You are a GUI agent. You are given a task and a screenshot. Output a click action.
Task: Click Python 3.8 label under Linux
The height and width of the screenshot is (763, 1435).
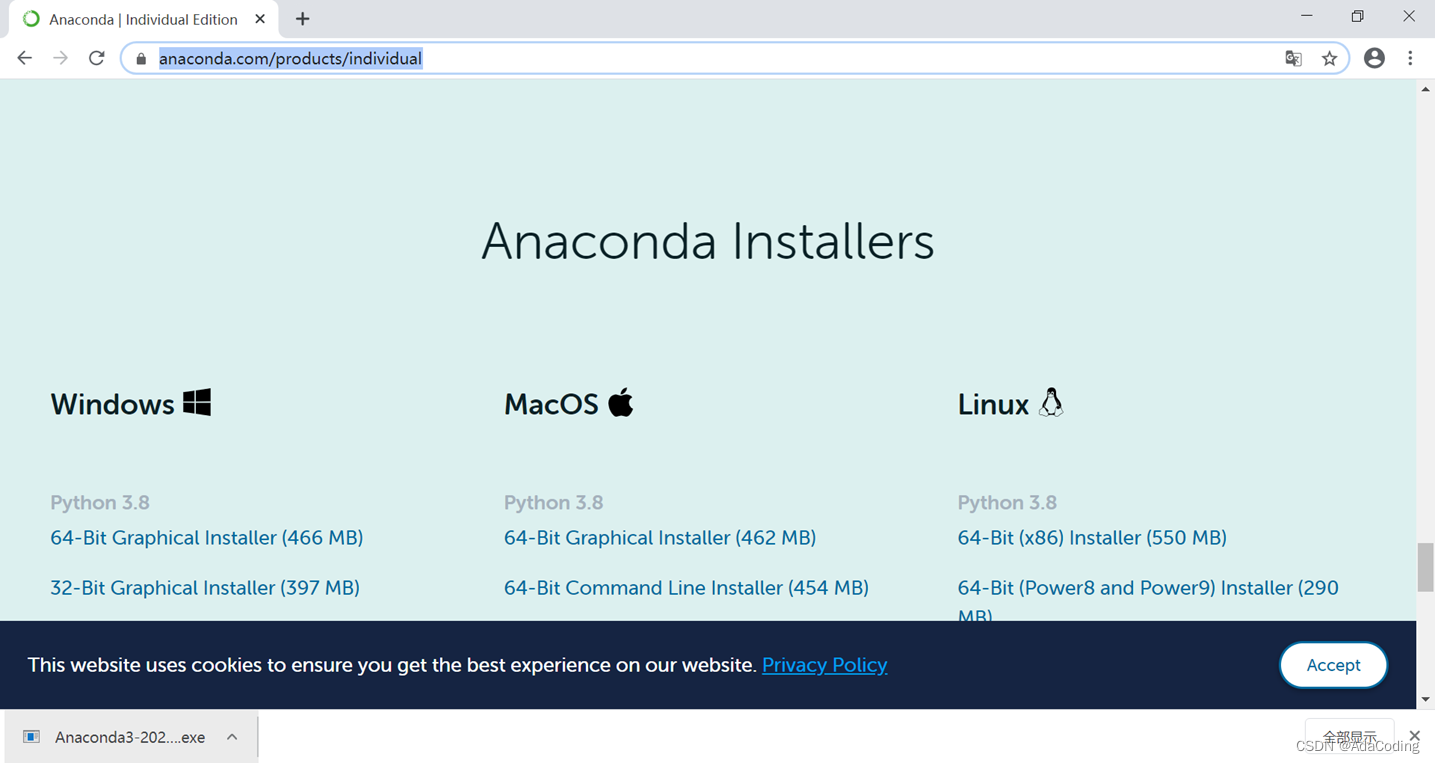point(1007,502)
